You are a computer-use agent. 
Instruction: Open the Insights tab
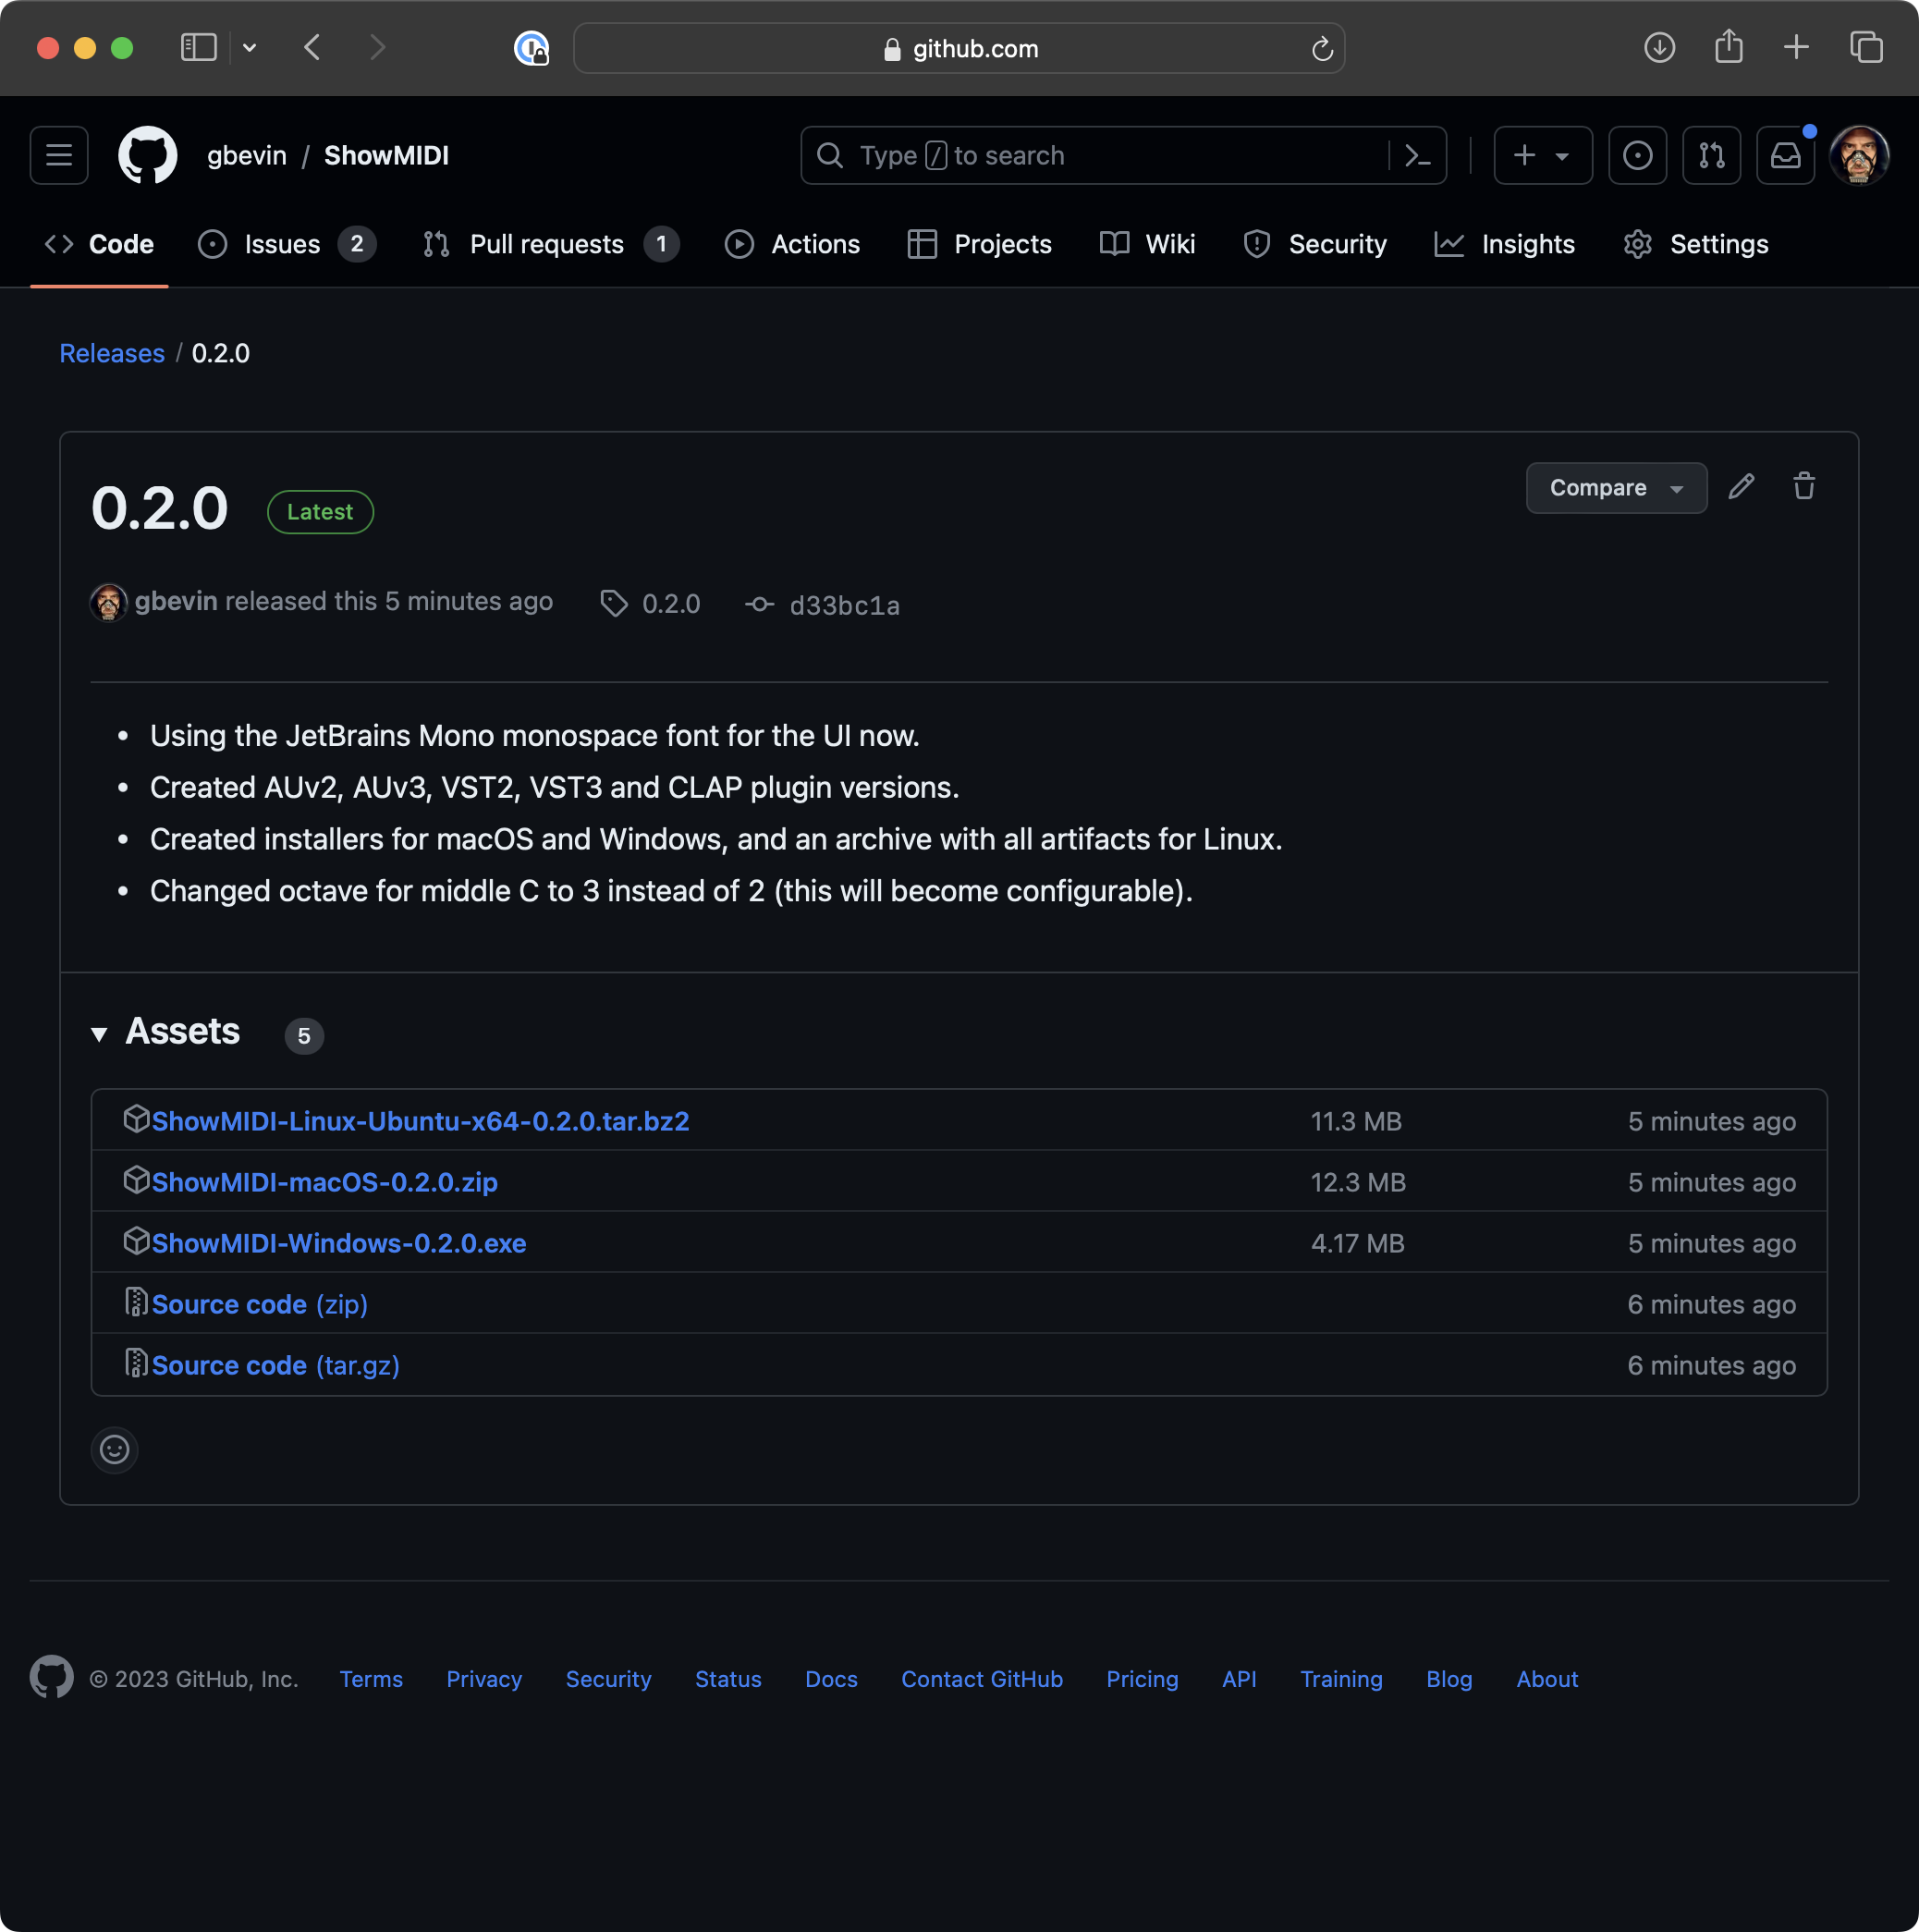click(x=1504, y=244)
